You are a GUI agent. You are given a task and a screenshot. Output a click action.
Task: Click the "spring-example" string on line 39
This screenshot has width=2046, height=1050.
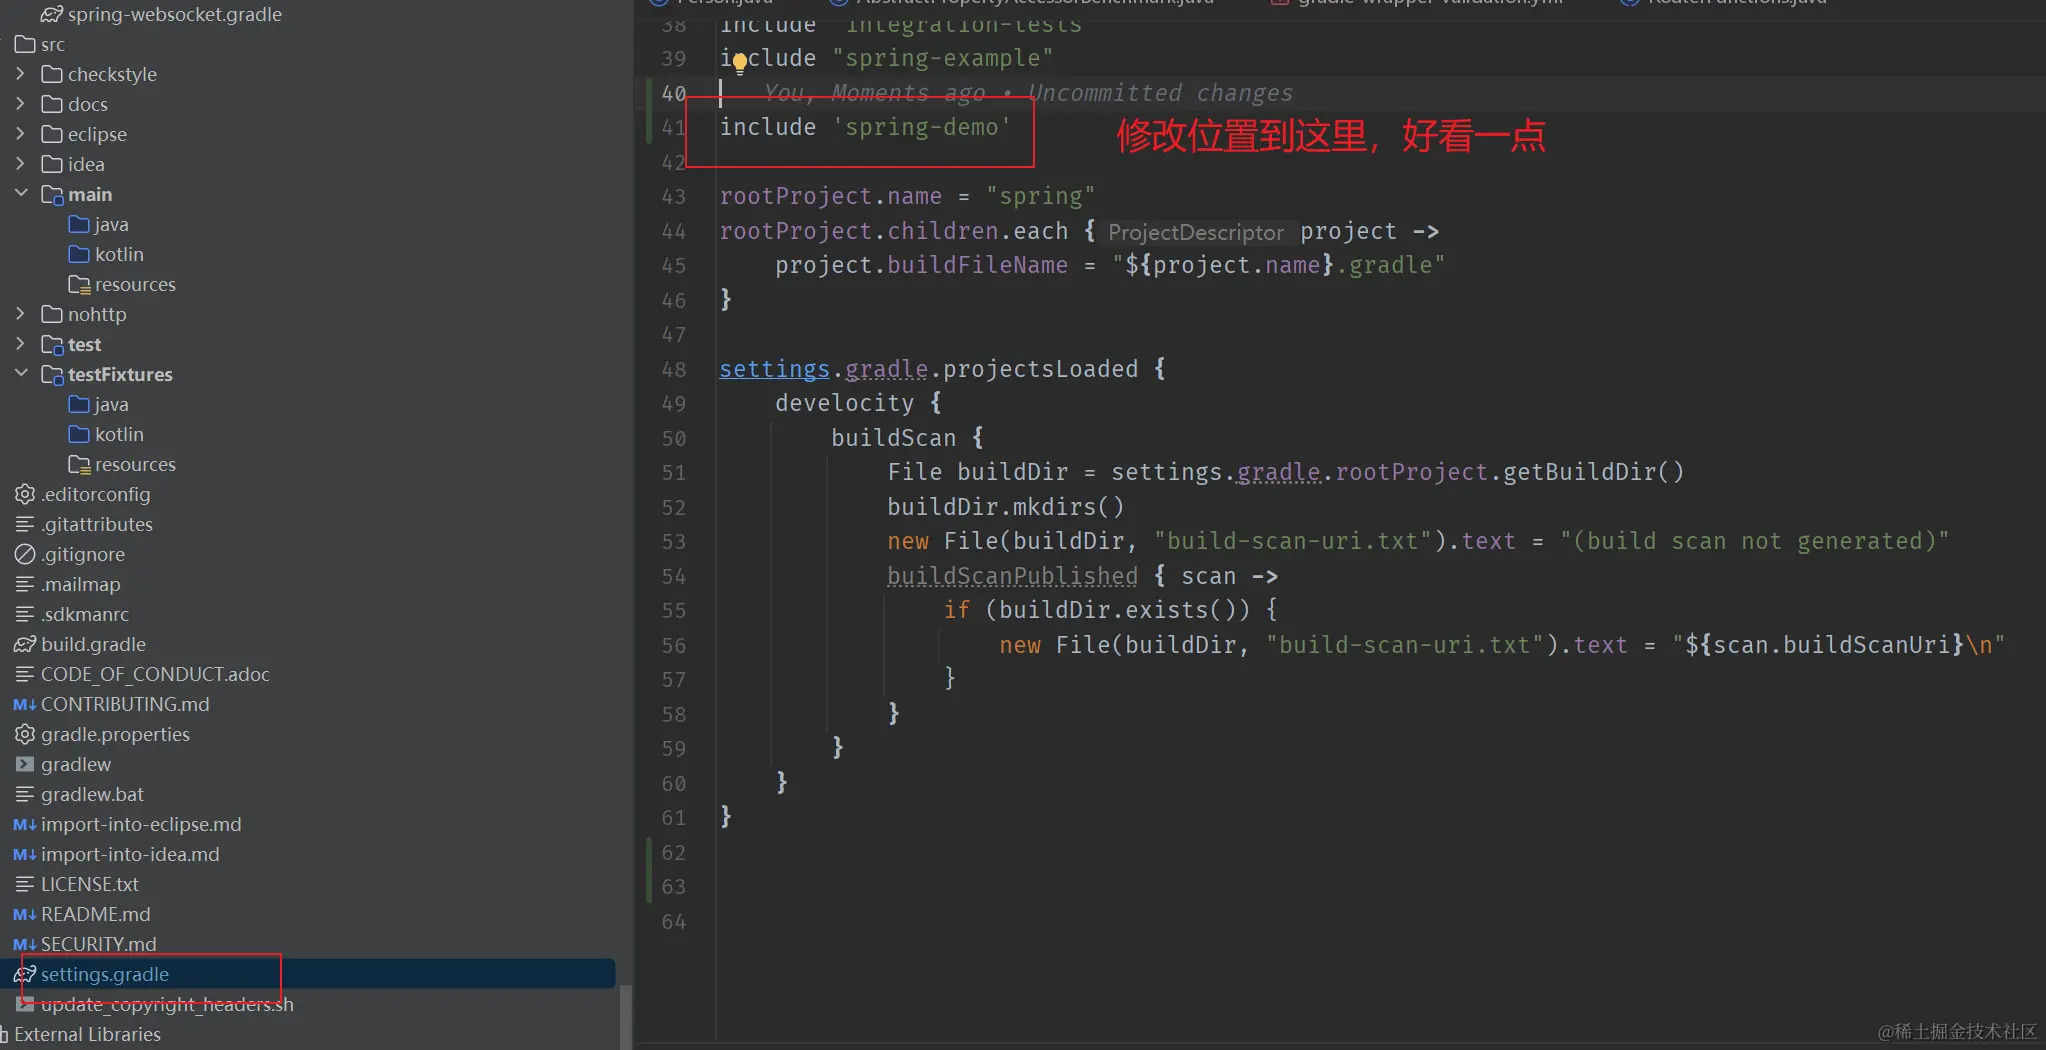point(942,58)
